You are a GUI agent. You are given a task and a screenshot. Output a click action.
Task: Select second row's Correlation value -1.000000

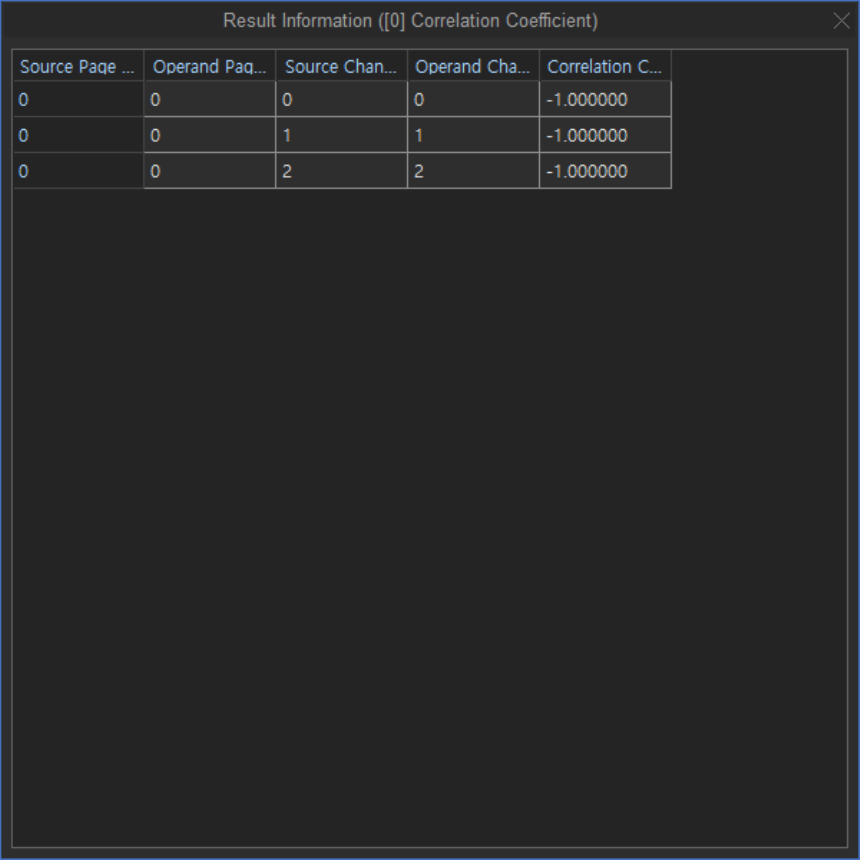605,136
